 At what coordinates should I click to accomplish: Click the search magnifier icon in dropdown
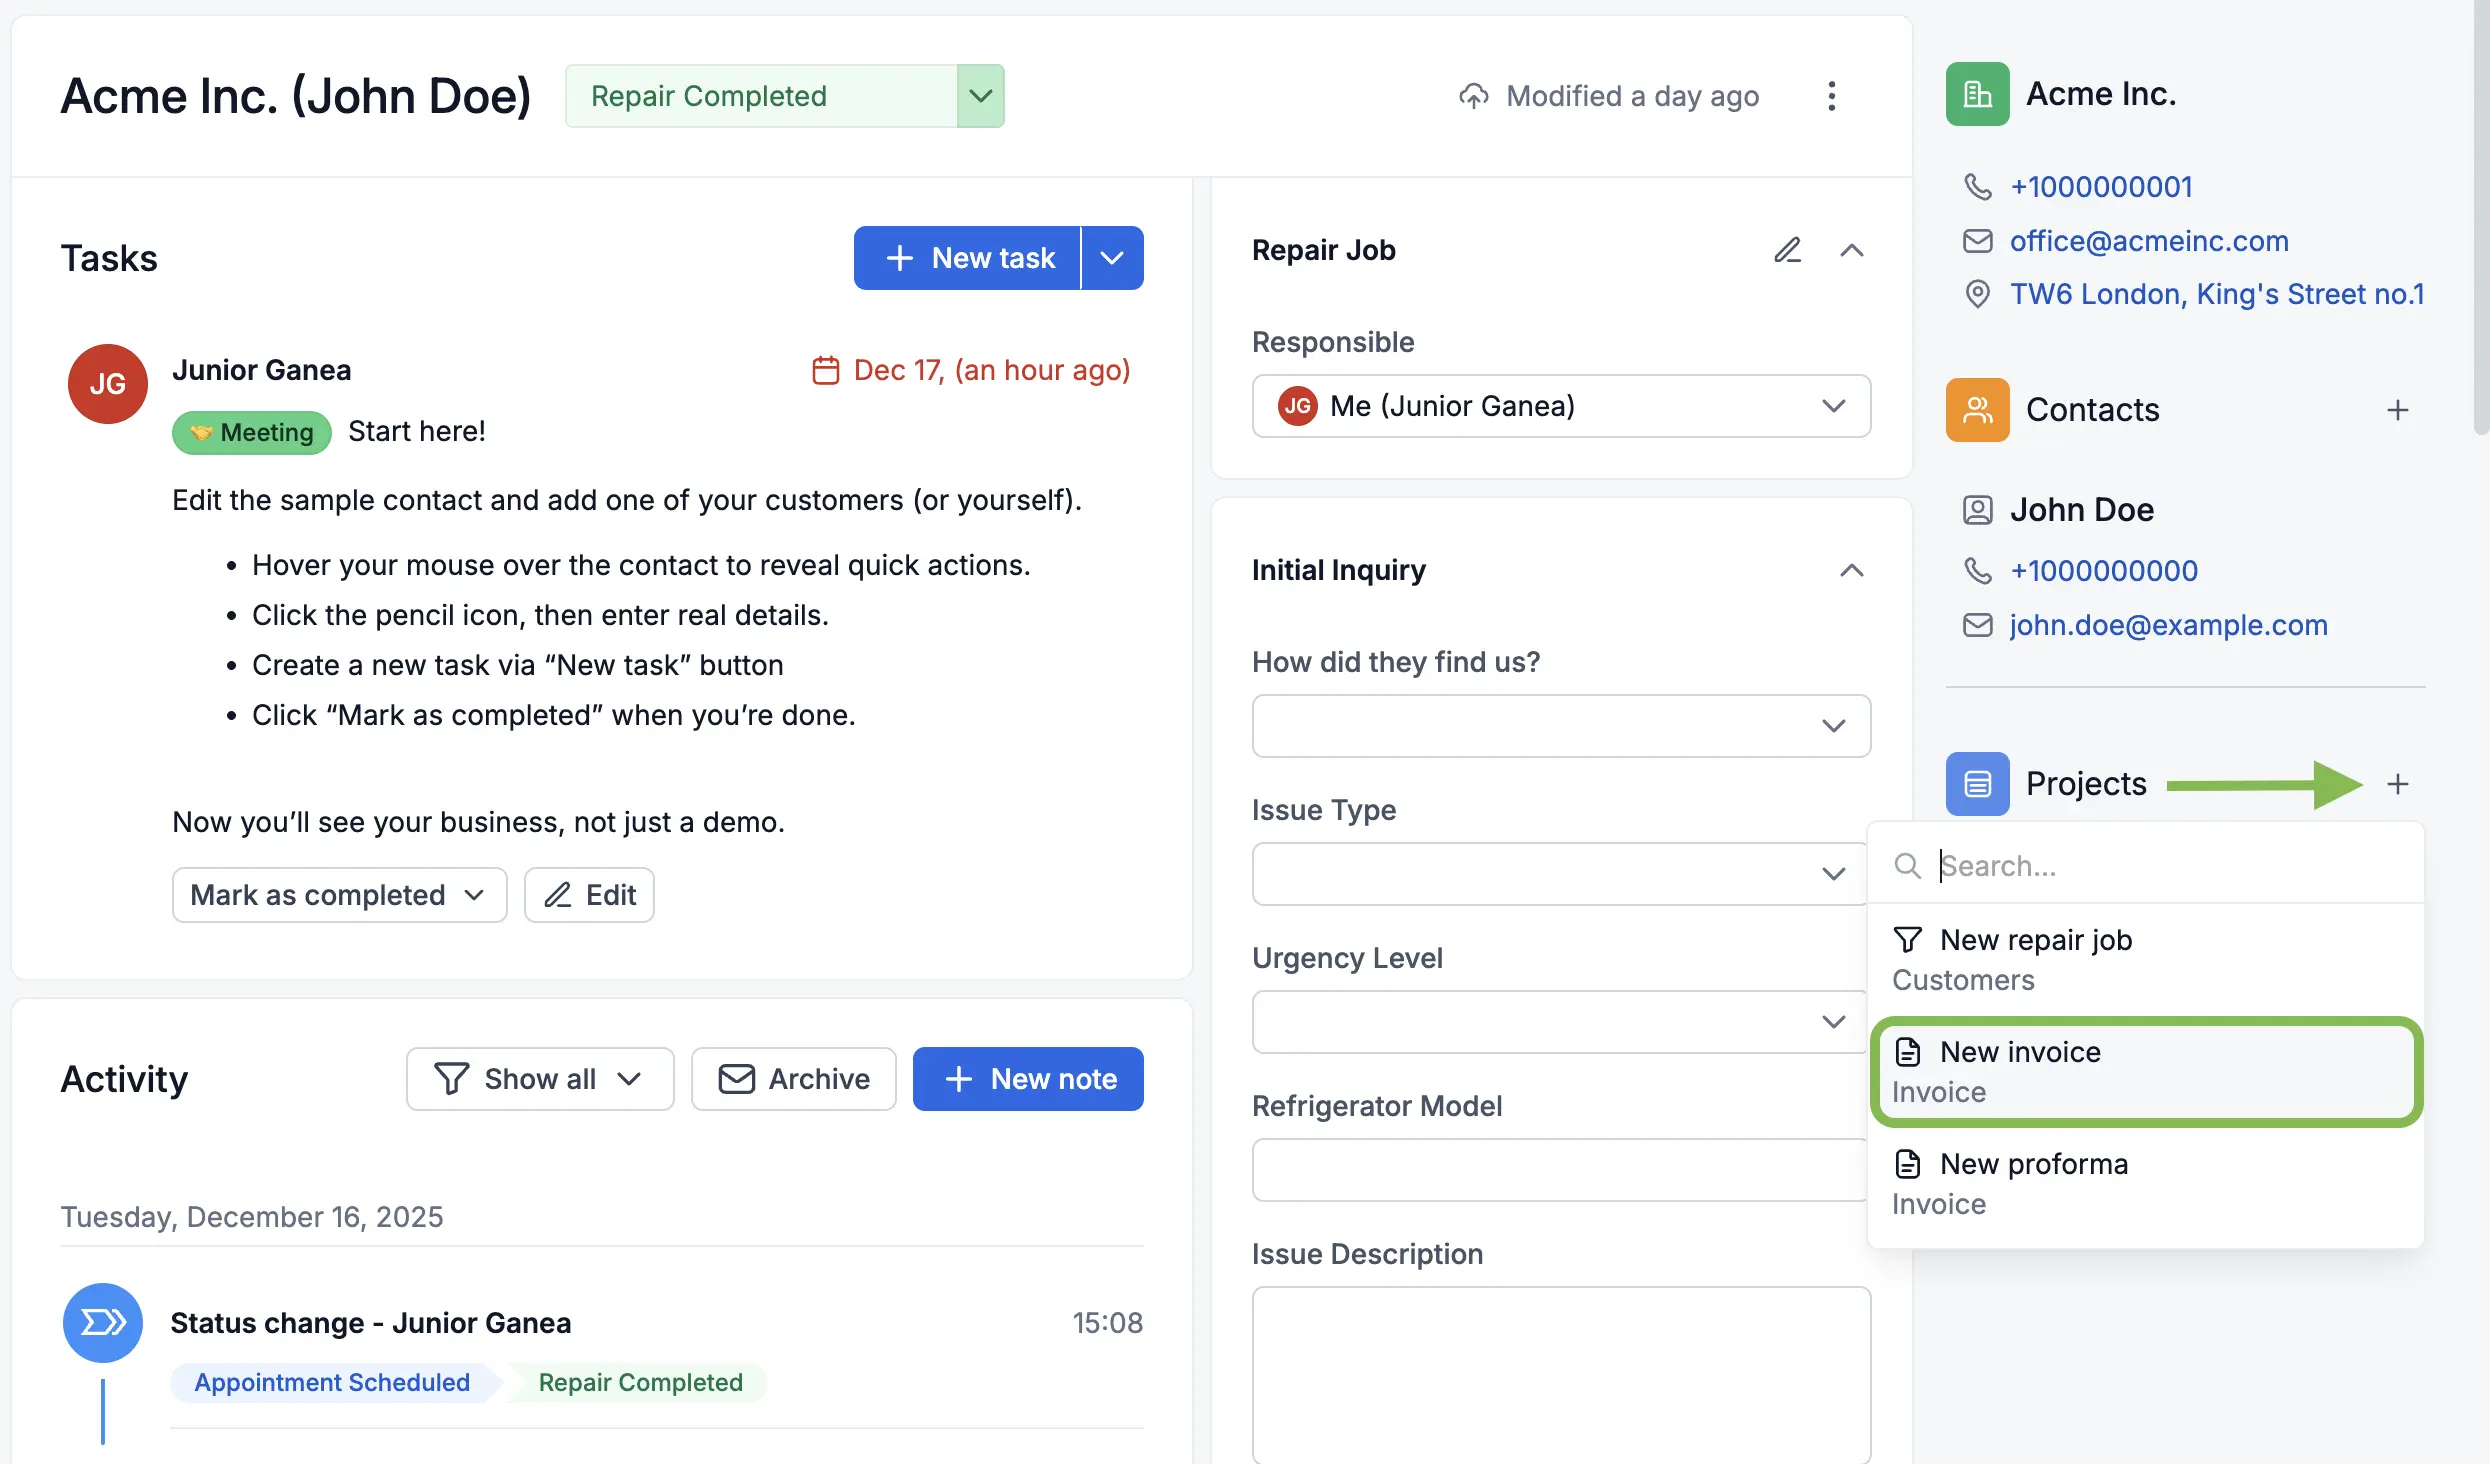pyautogui.click(x=1907, y=866)
